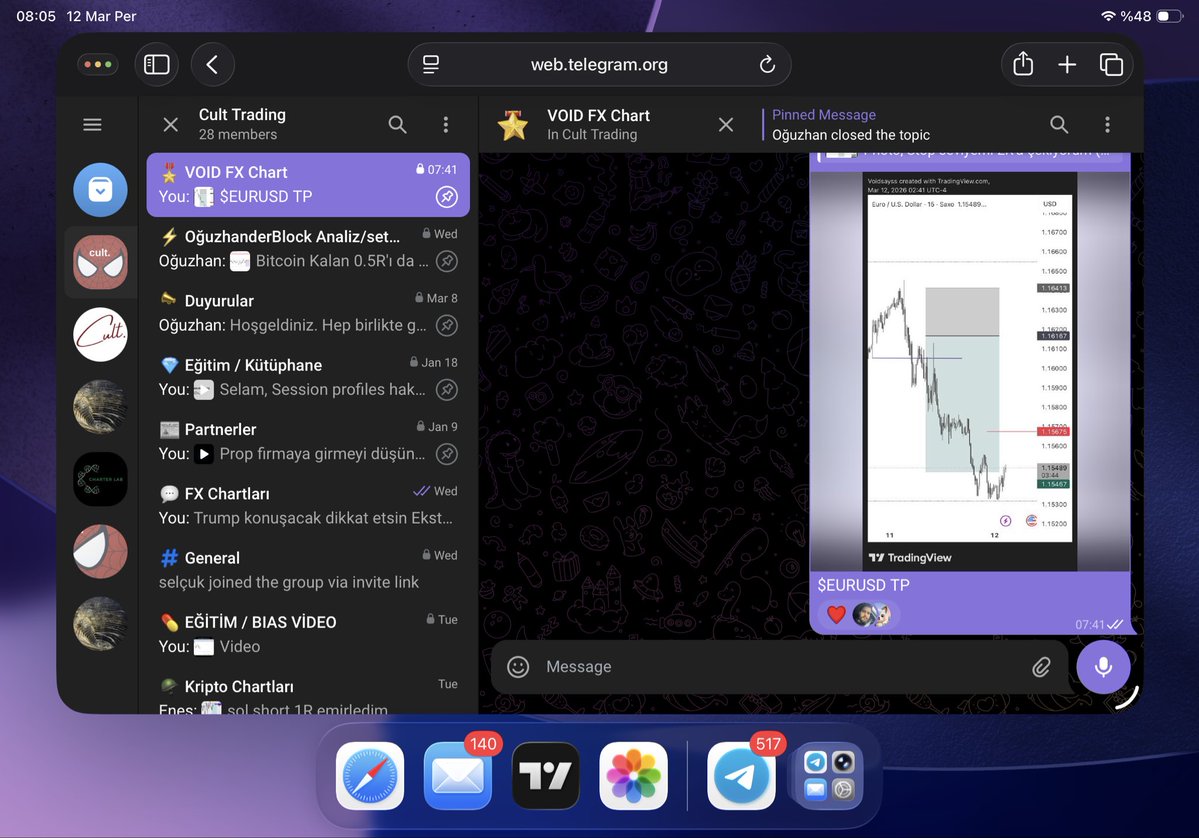
Task: Reload the web.telegram.org page
Action: tap(767, 65)
